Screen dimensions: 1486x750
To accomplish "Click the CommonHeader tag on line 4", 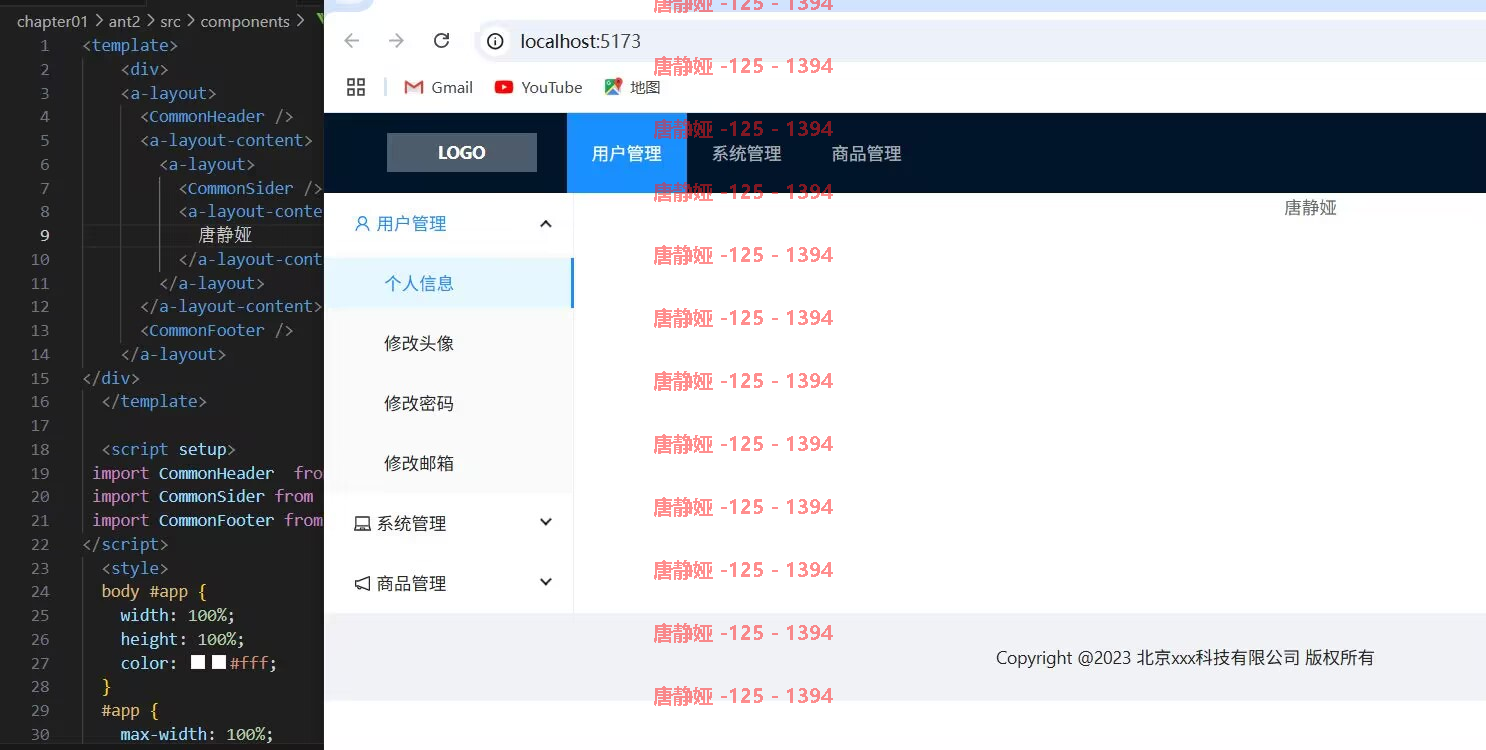I will click(x=216, y=117).
